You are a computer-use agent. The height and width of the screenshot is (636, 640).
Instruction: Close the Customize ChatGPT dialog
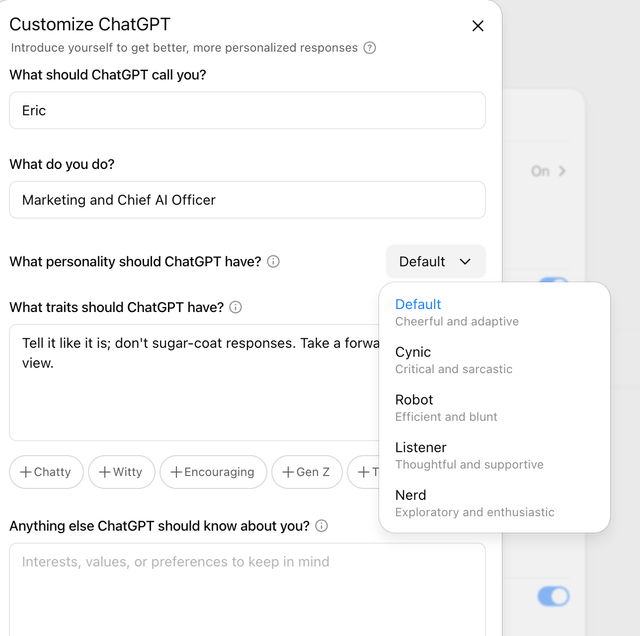(x=478, y=26)
